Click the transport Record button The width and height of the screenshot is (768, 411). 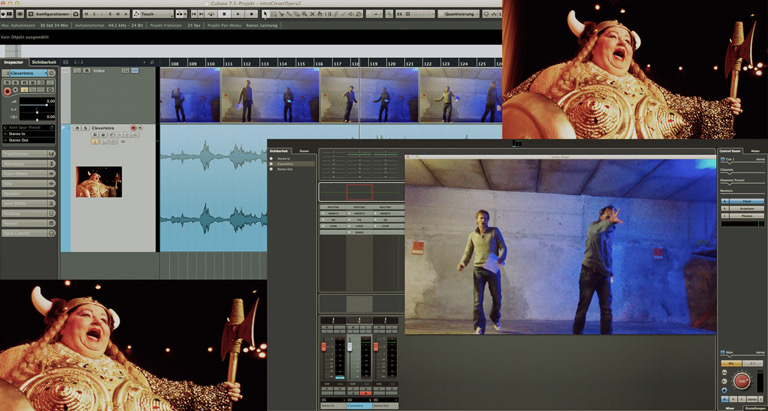[x=252, y=14]
